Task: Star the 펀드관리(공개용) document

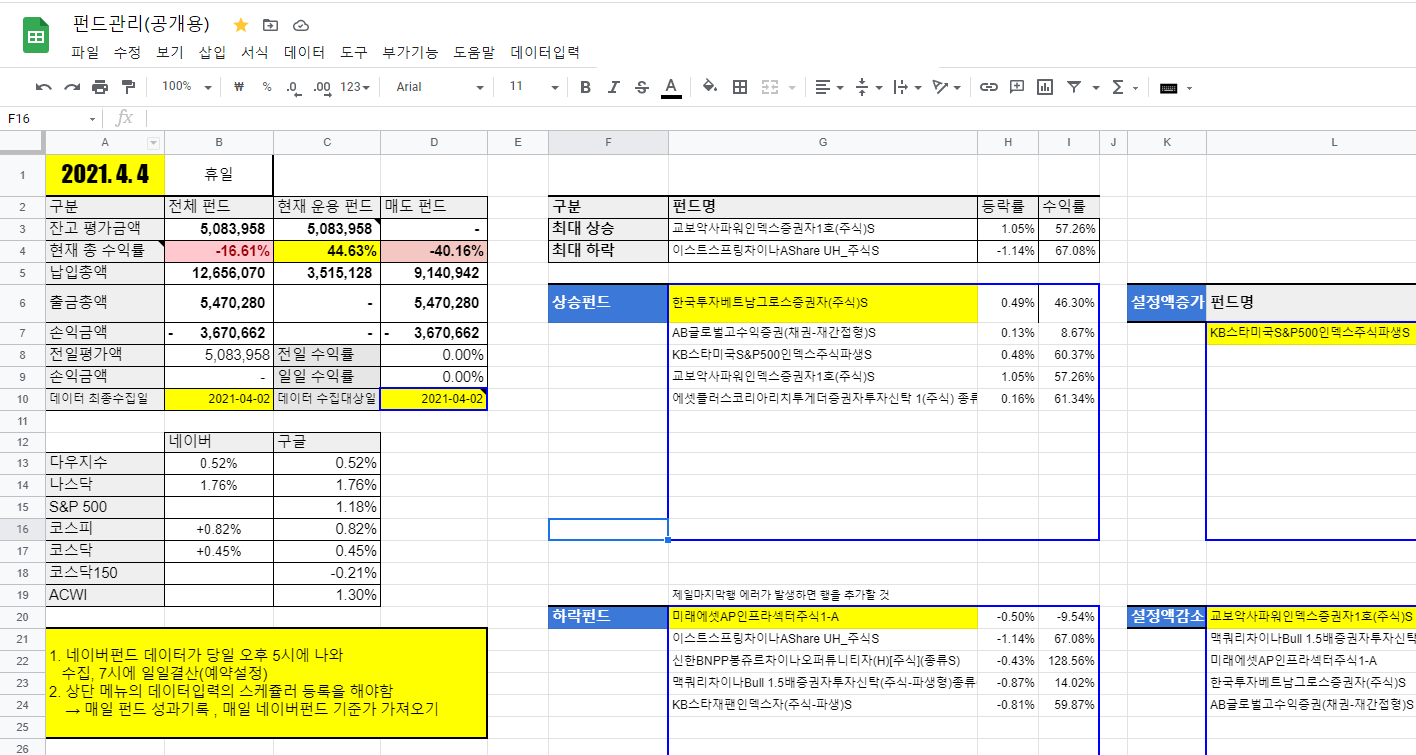Action: tap(240, 25)
